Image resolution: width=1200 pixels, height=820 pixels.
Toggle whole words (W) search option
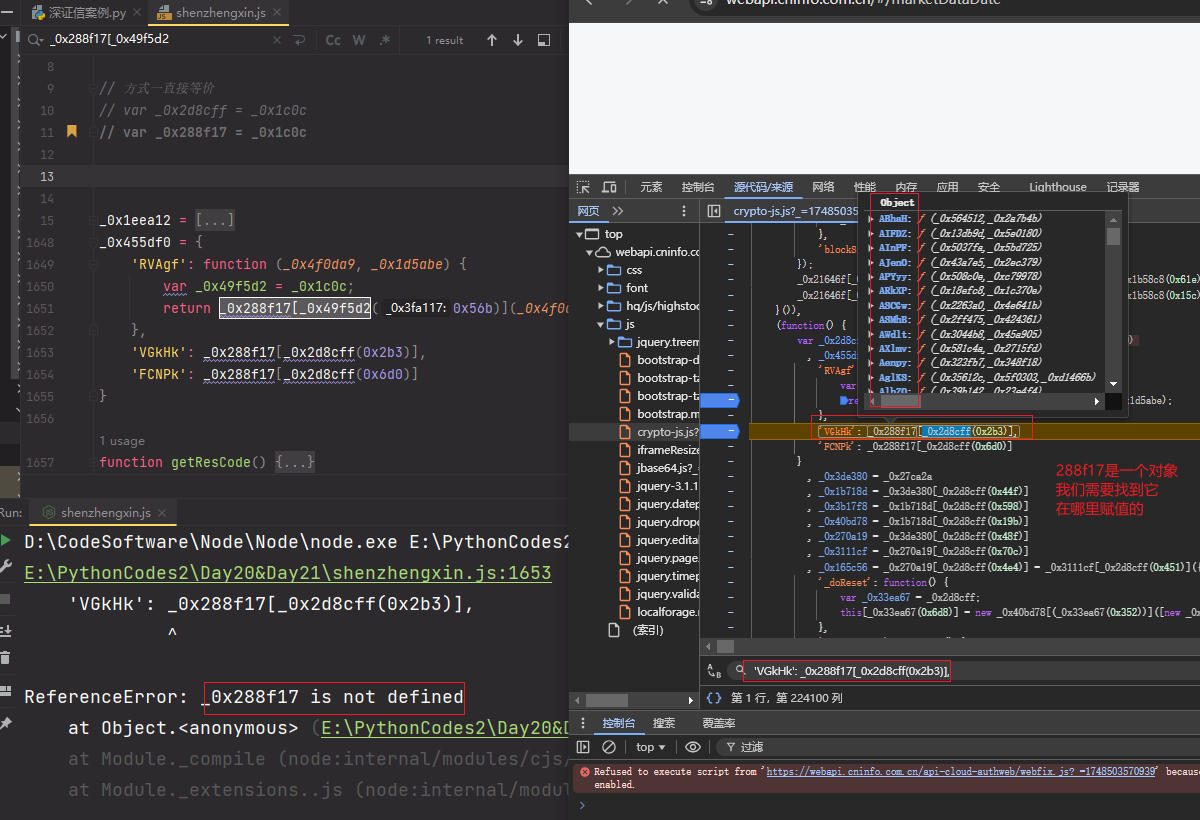point(360,40)
